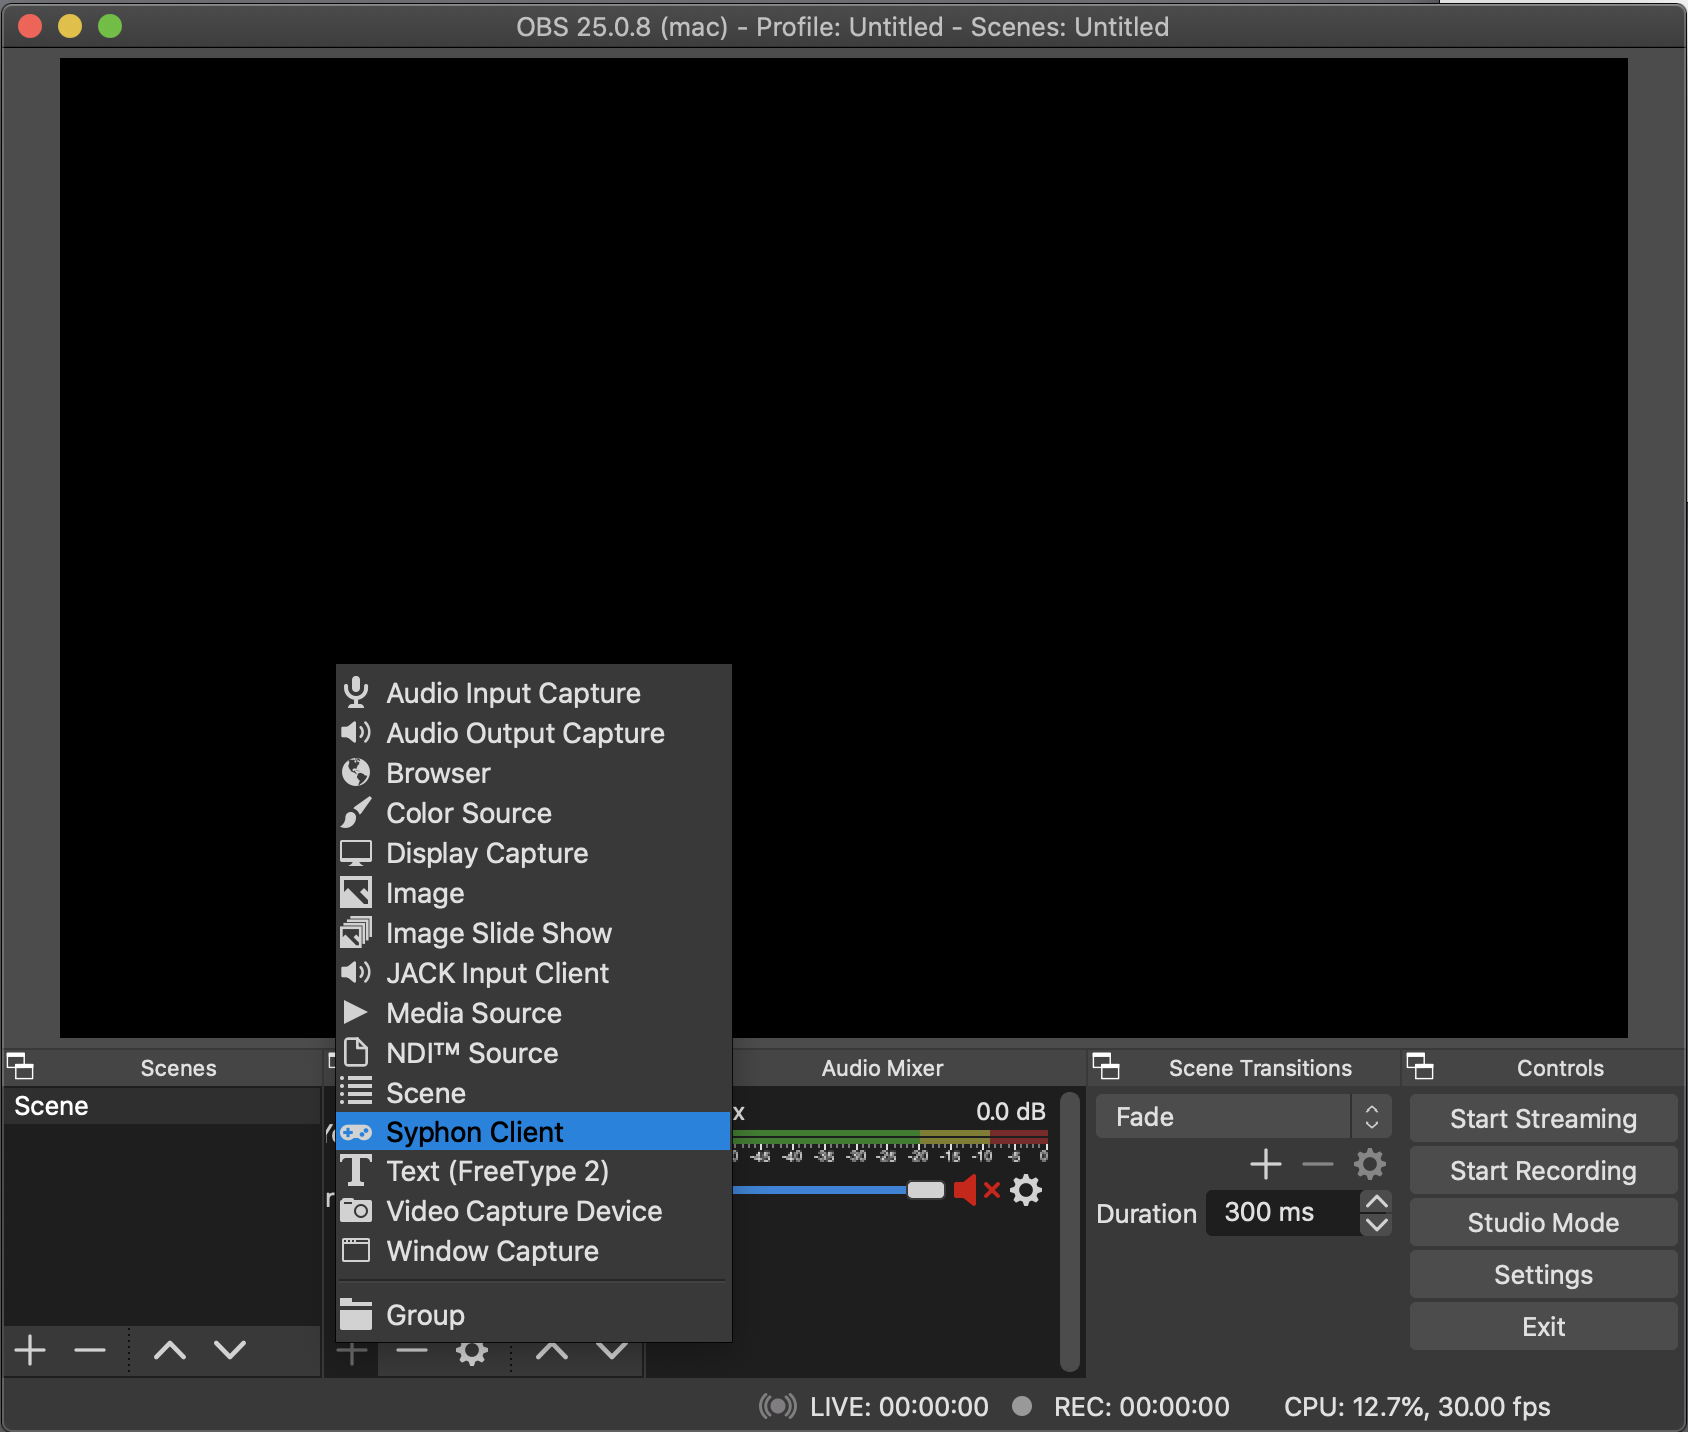This screenshot has width=1688, height=1432.
Task: Click the 0.0 dB volume readout
Action: [1010, 1111]
